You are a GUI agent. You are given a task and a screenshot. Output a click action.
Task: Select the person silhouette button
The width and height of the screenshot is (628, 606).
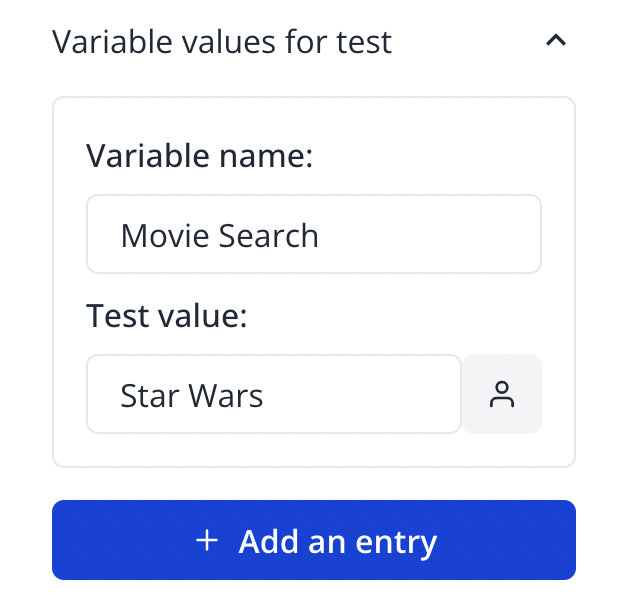pyautogui.click(x=502, y=395)
